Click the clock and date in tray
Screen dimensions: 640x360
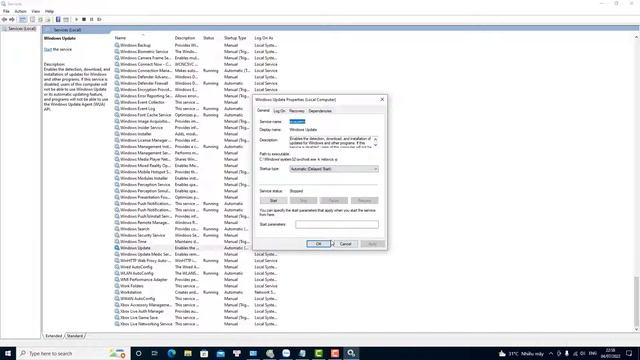(x=610, y=353)
